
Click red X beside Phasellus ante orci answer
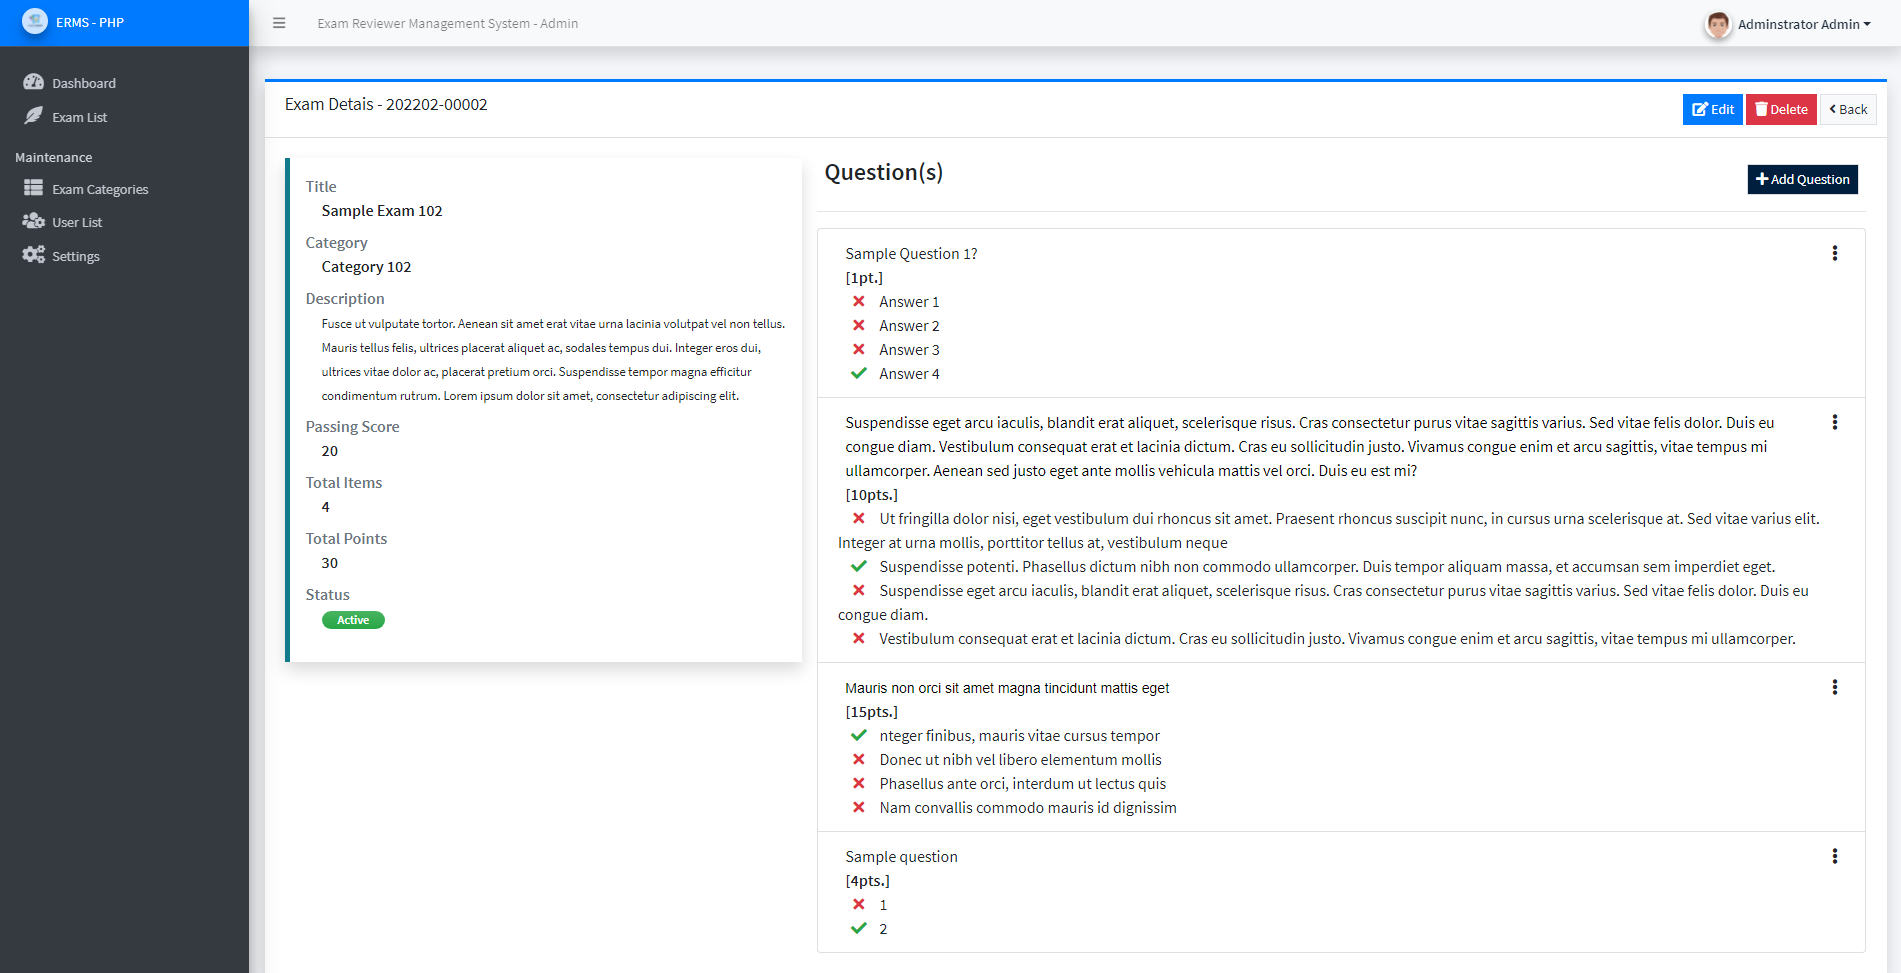pyautogui.click(x=859, y=784)
